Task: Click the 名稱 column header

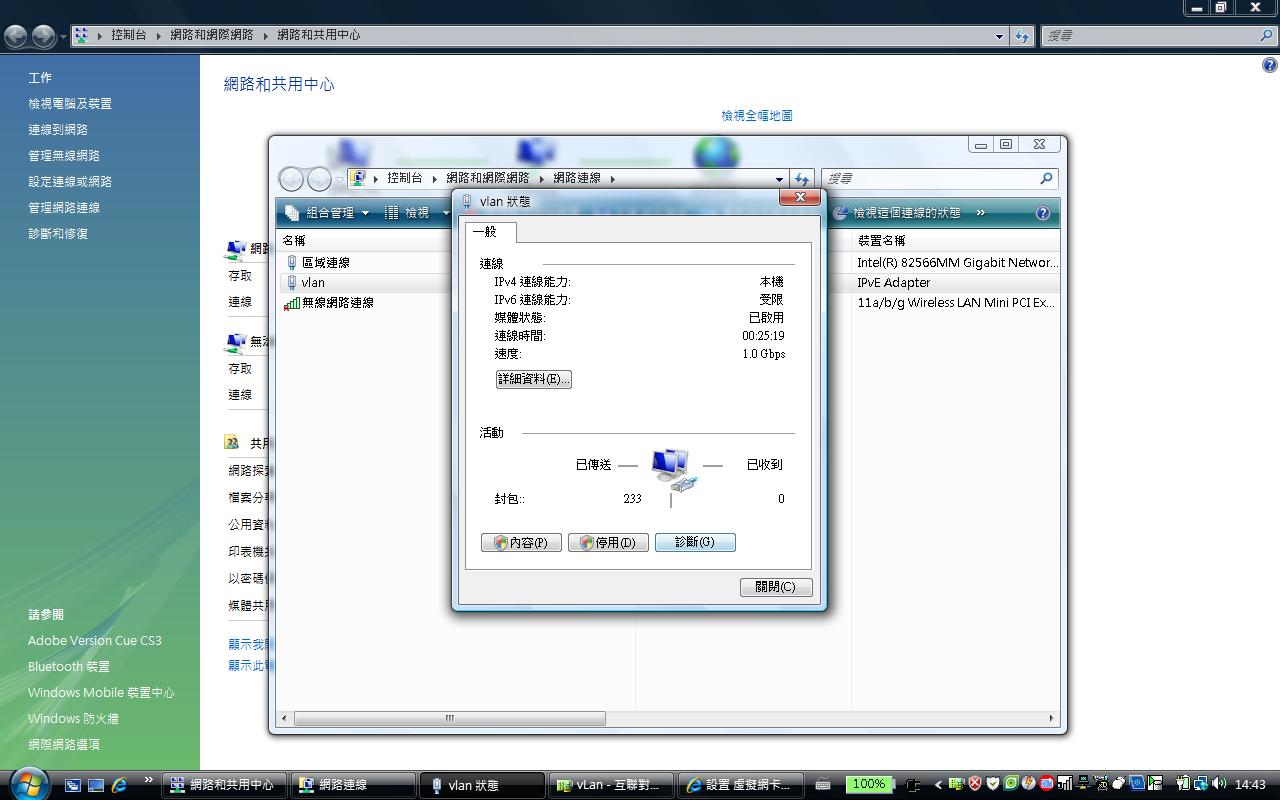Action: coord(294,241)
